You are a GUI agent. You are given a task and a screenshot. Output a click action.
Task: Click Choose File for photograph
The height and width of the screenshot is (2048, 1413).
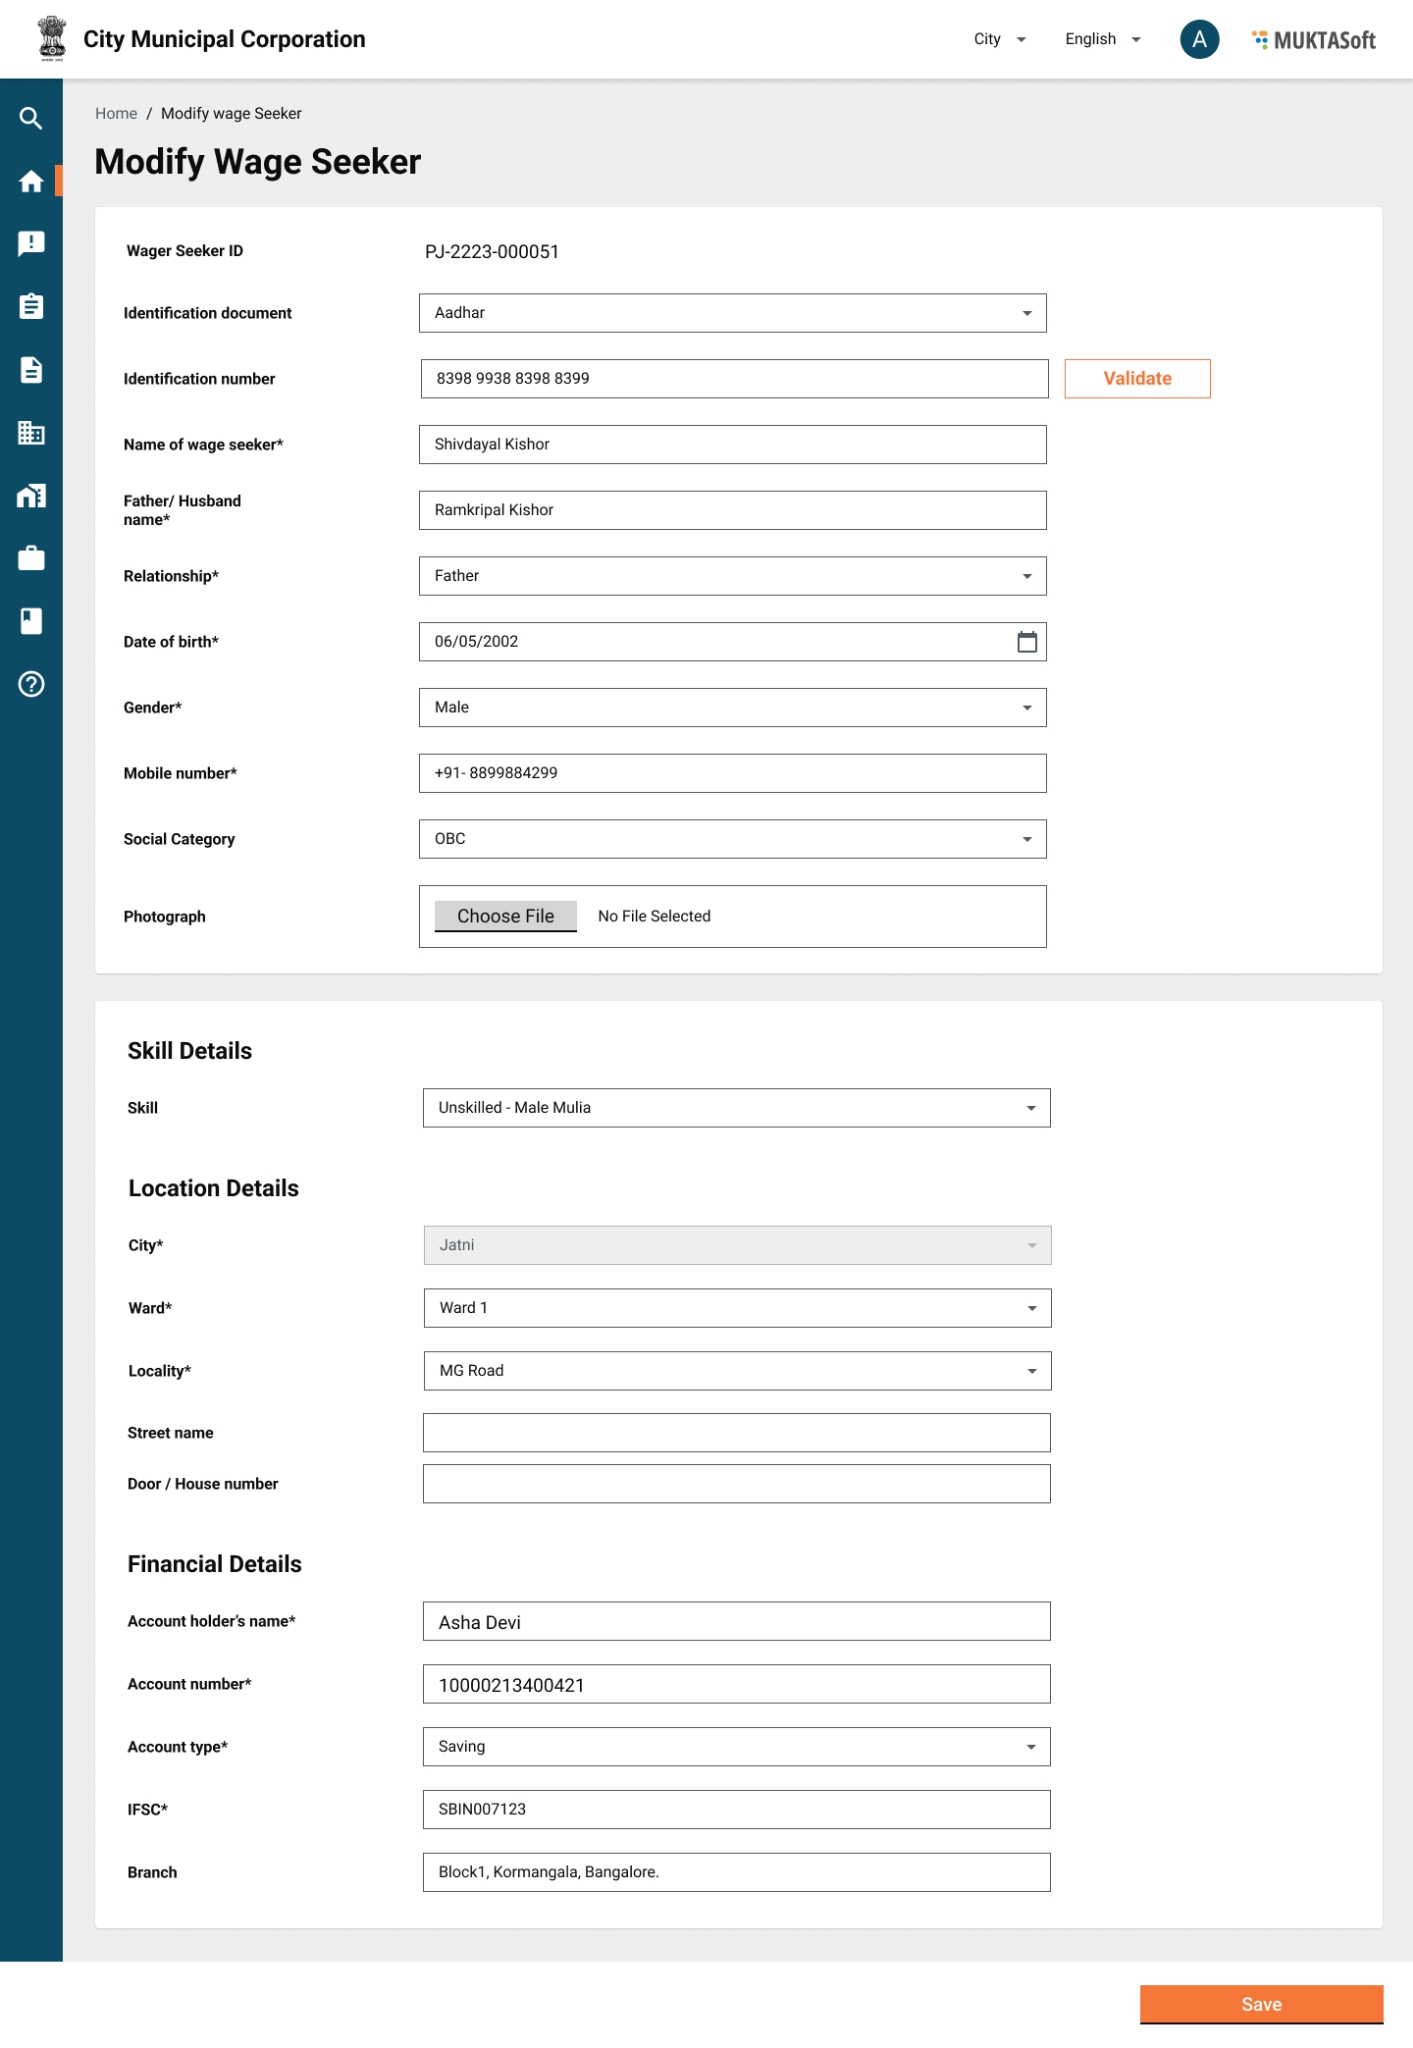505,916
